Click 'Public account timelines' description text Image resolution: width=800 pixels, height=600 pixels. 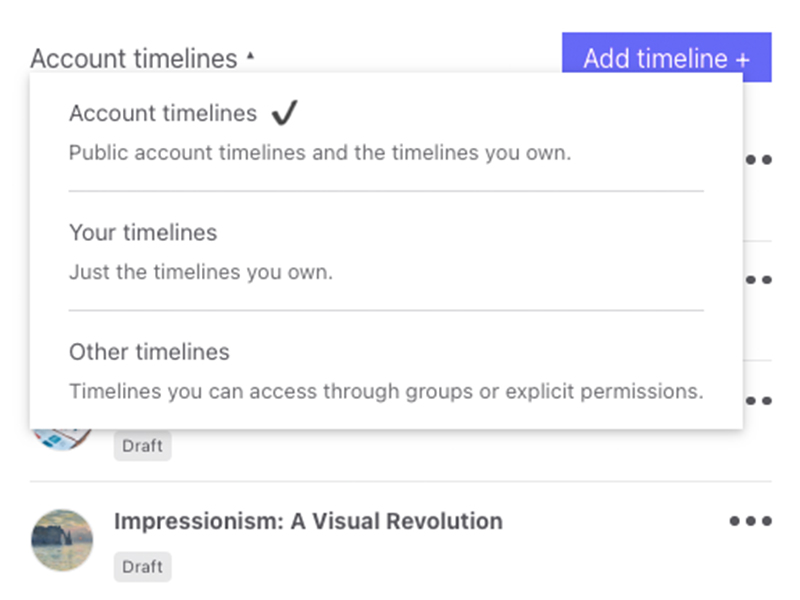[x=320, y=153]
